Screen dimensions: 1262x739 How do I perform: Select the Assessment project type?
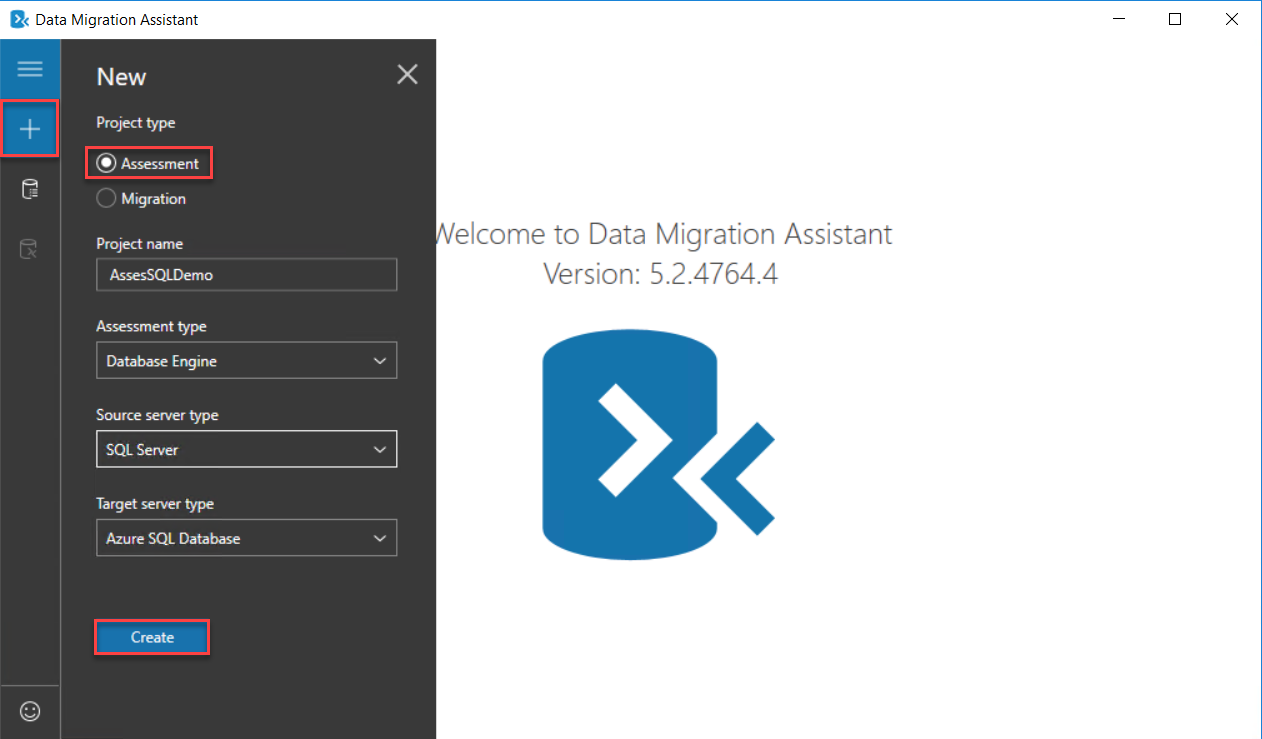[106, 164]
